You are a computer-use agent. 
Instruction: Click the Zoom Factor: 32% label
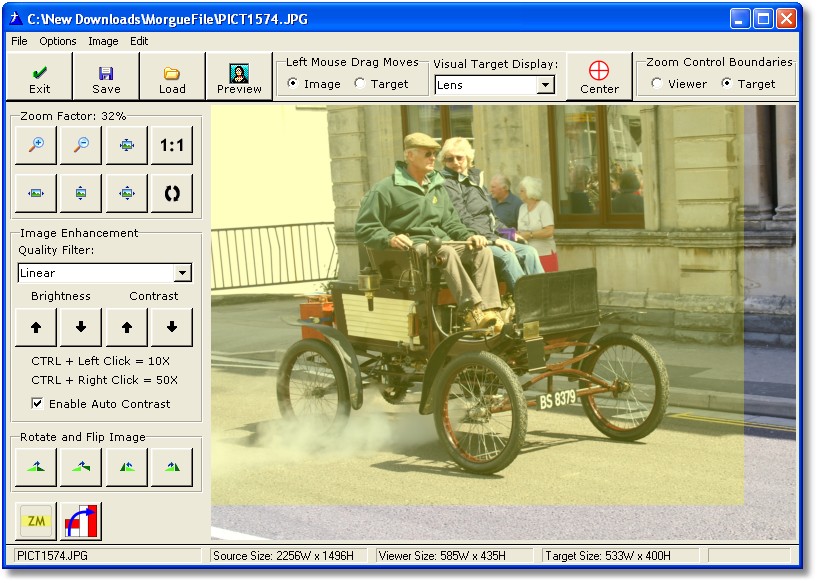(73, 116)
